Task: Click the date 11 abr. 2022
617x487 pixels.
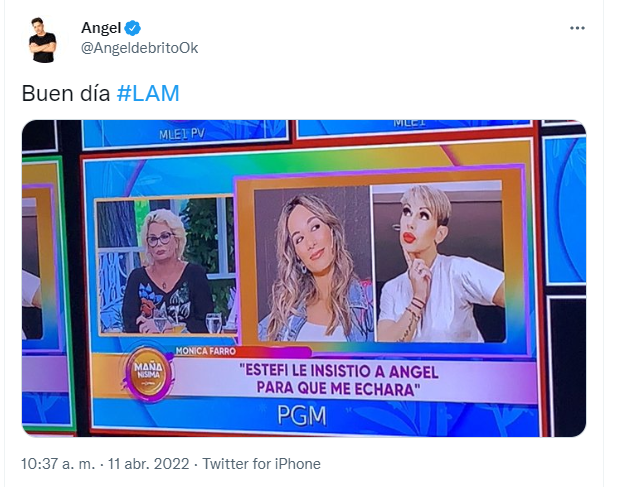Action: click(149, 464)
